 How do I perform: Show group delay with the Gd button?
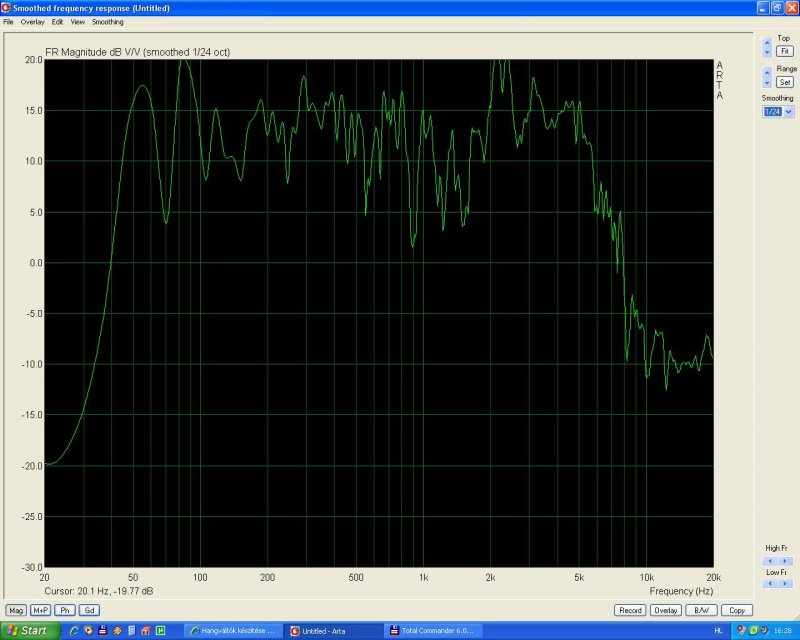(x=89, y=610)
